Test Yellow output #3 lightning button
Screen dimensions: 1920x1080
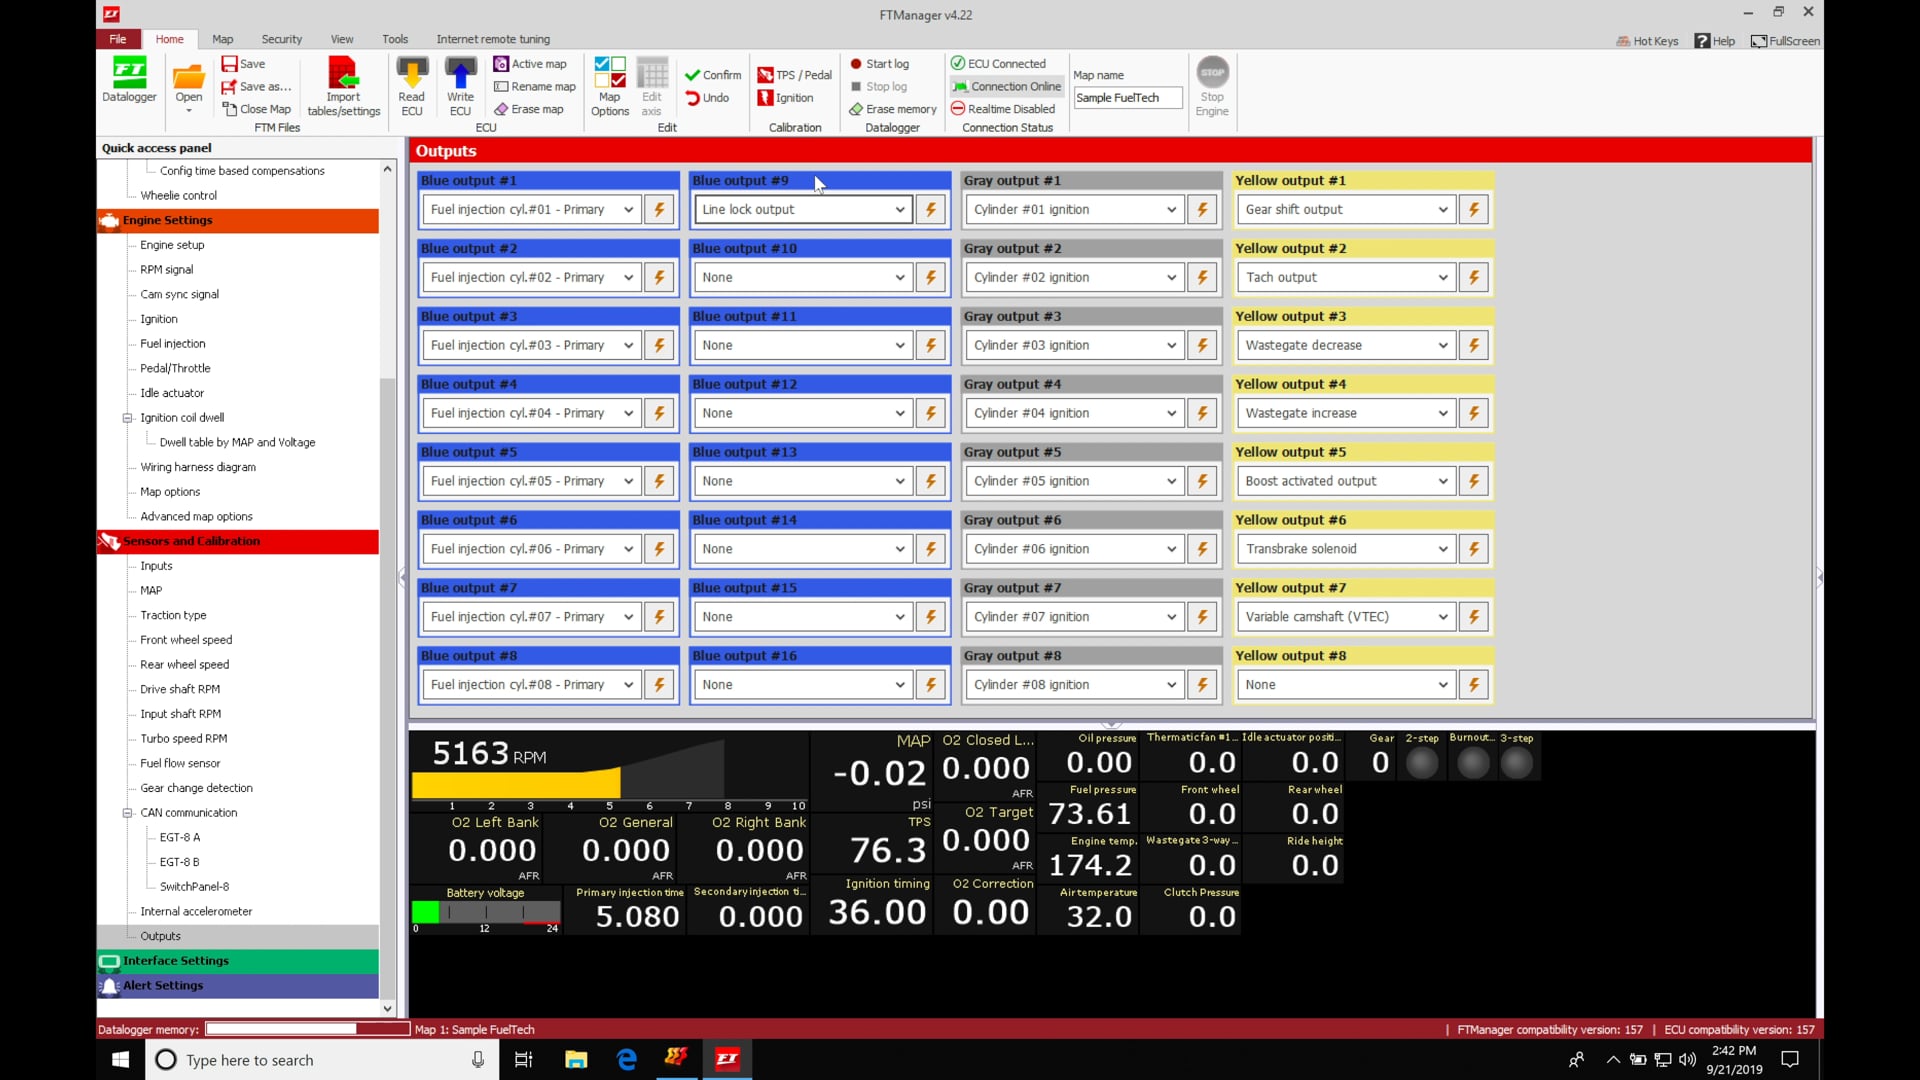point(1473,345)
